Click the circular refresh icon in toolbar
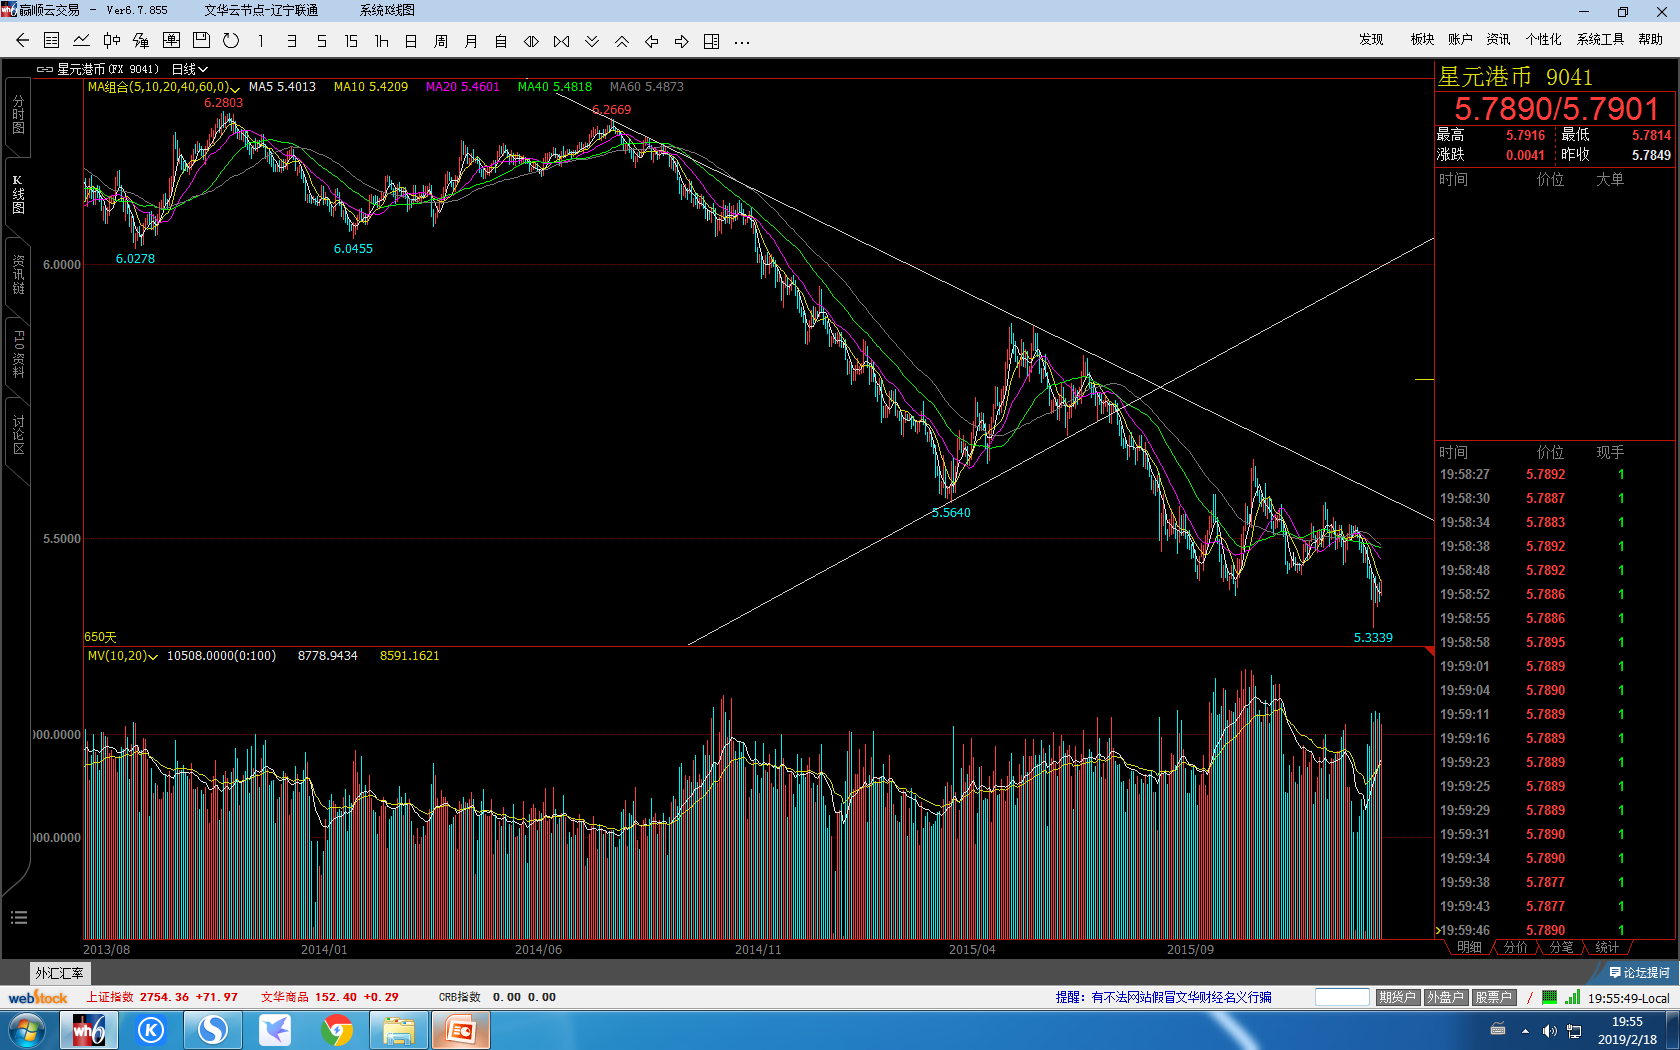The height and width of the screenshot is (1050, 1680). (231, 41)
